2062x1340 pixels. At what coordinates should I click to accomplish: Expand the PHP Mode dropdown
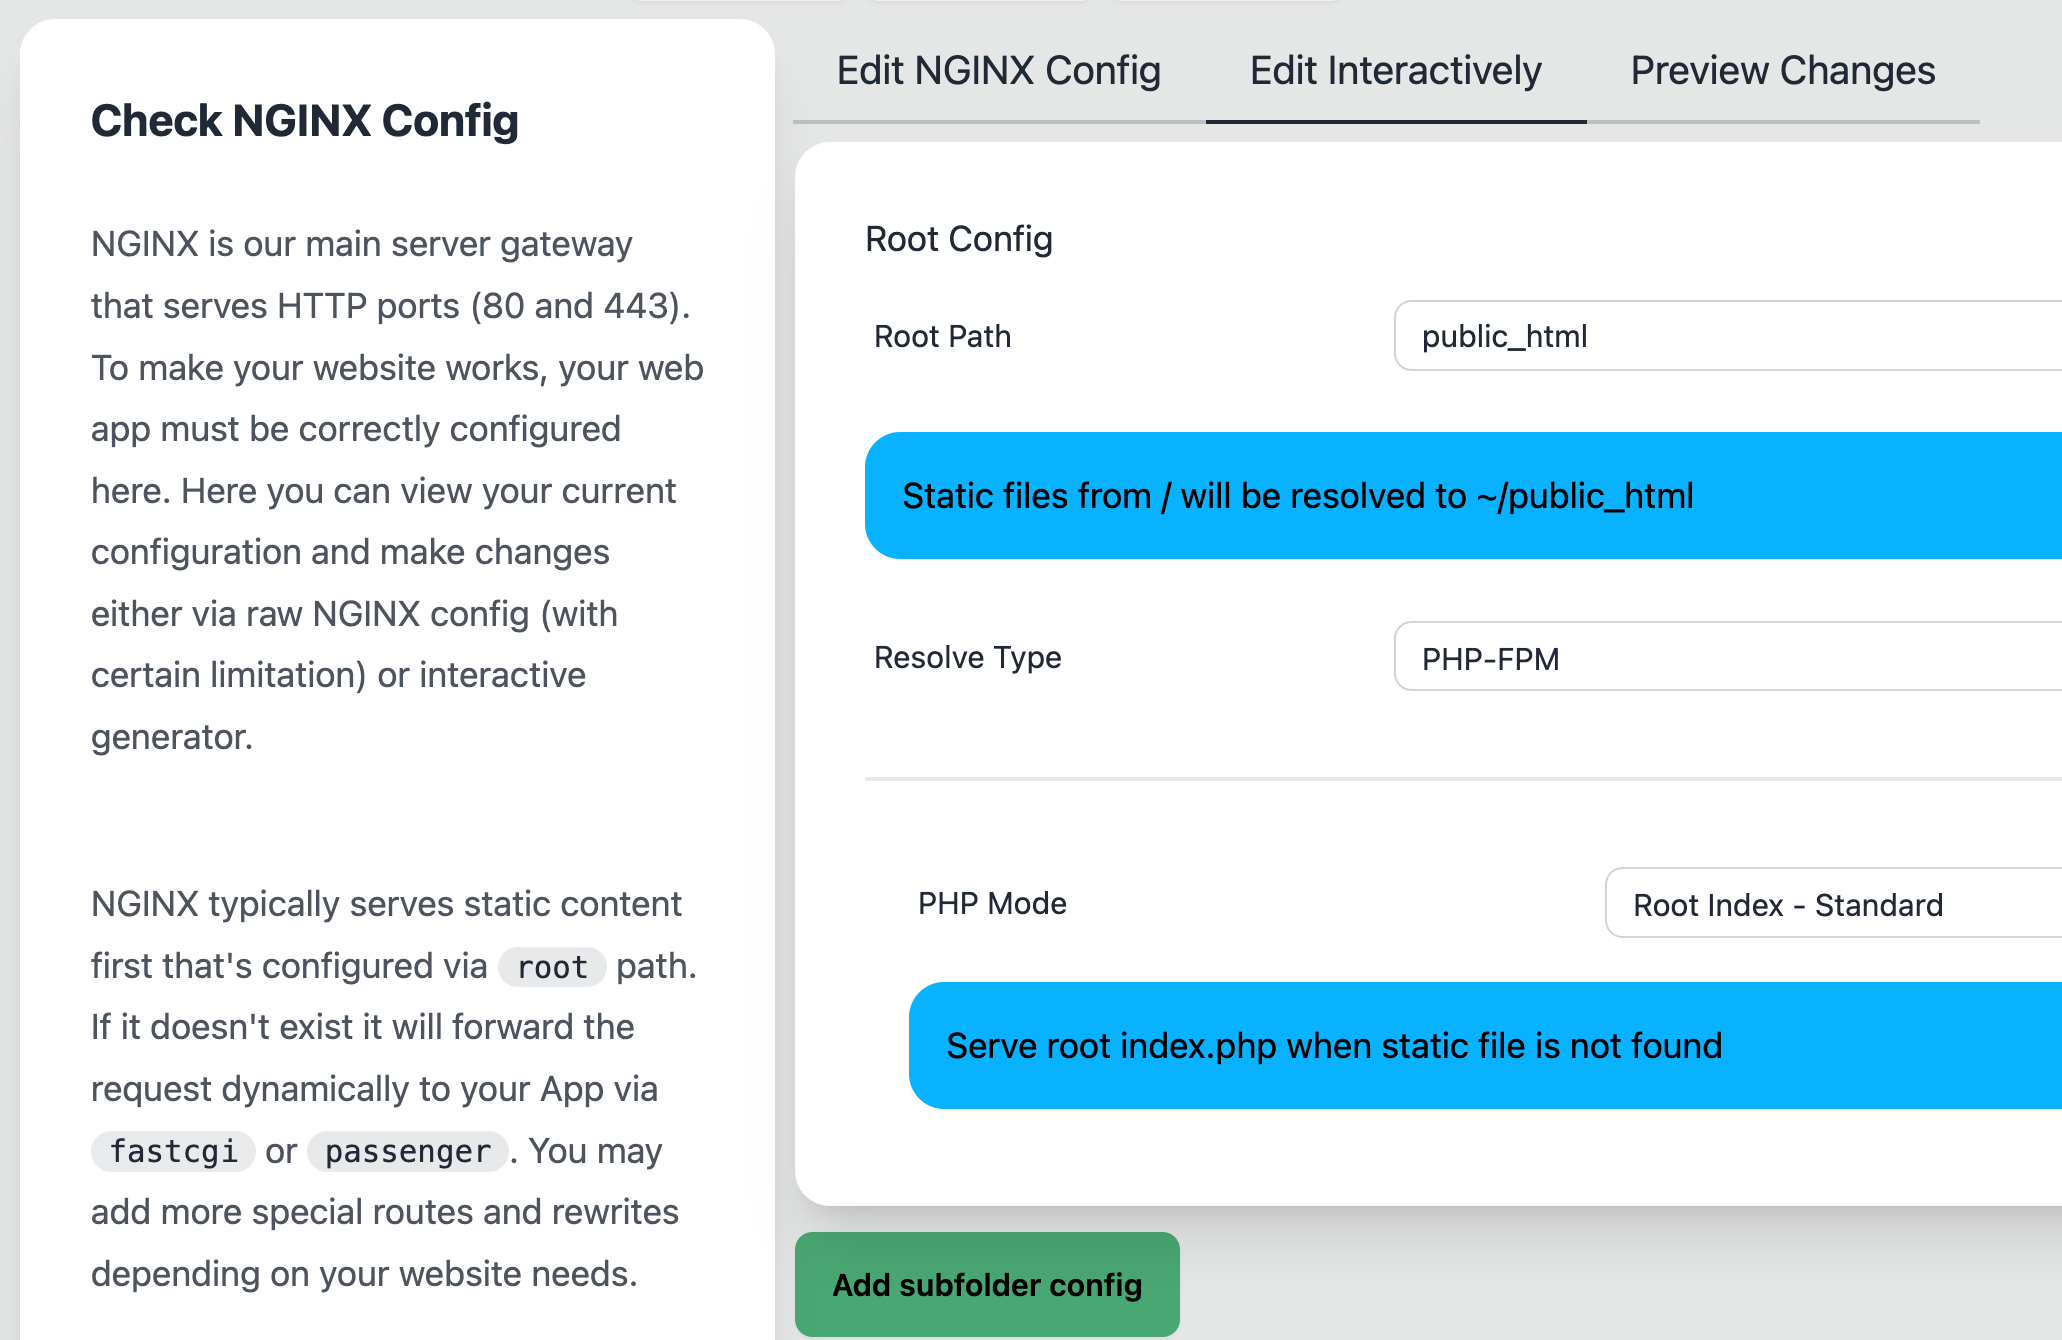point(1832,904)
